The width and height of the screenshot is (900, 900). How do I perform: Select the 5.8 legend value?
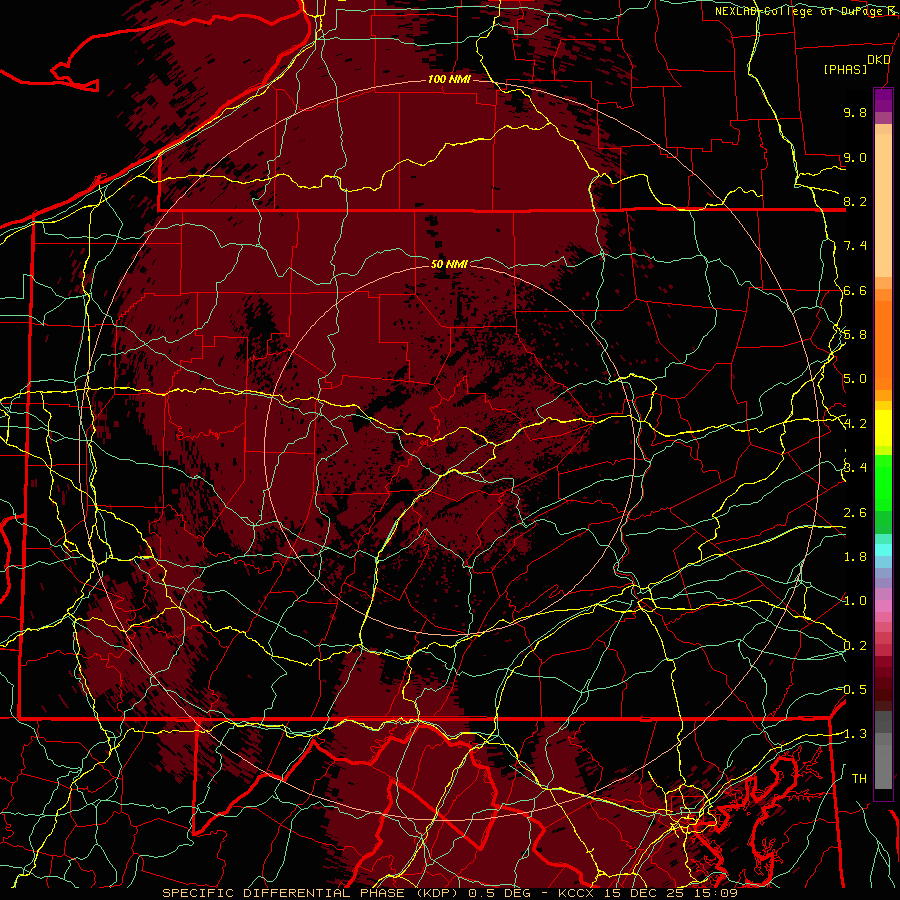coord(855,335)
